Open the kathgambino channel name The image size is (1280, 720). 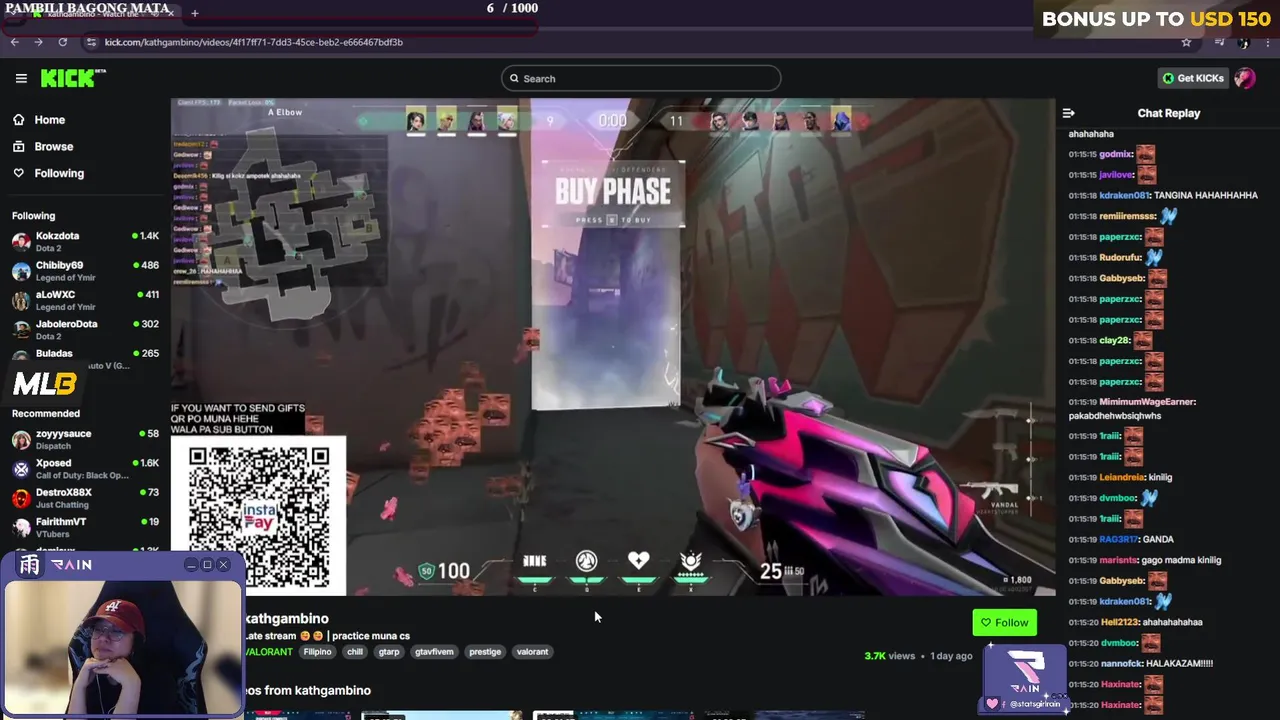(x=287, y=619)
